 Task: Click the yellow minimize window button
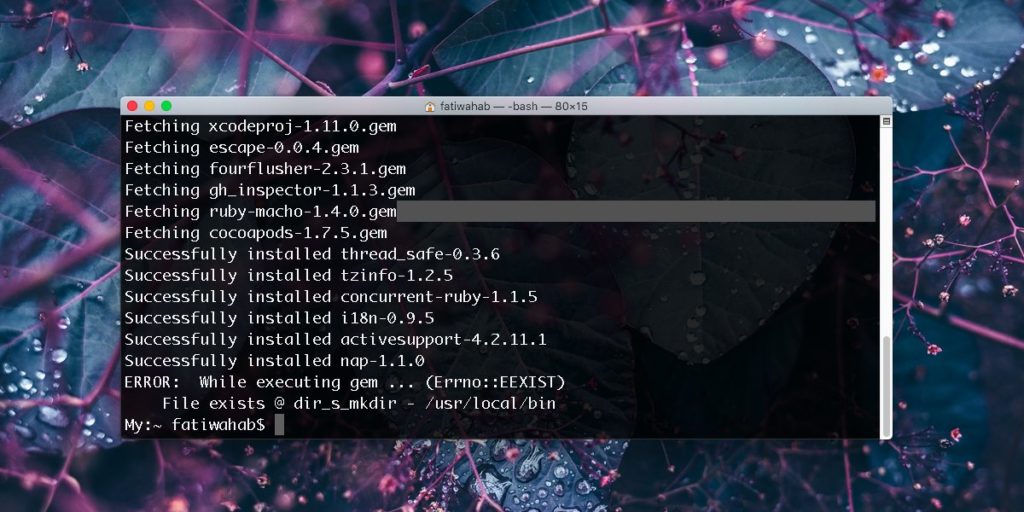pos(150,106)
